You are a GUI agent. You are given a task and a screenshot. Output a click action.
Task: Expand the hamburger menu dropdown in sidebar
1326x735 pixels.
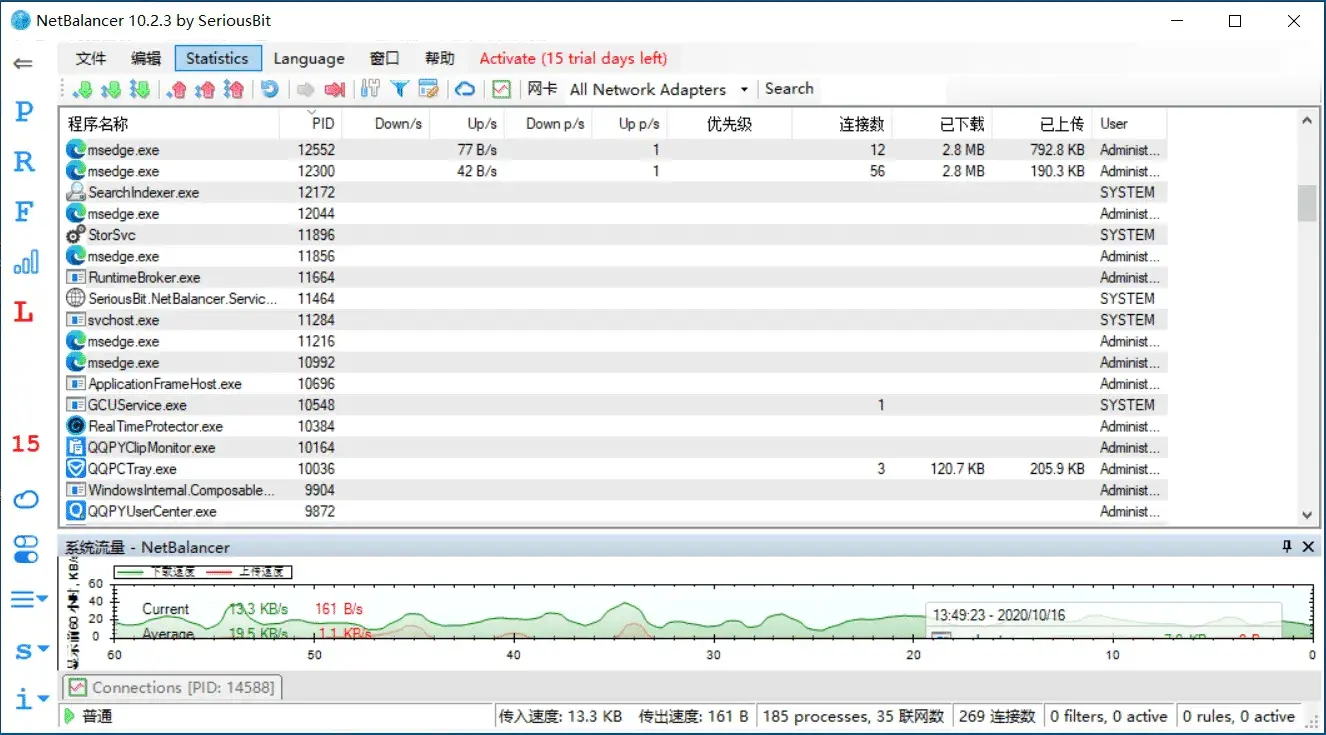tap(29, 599)
